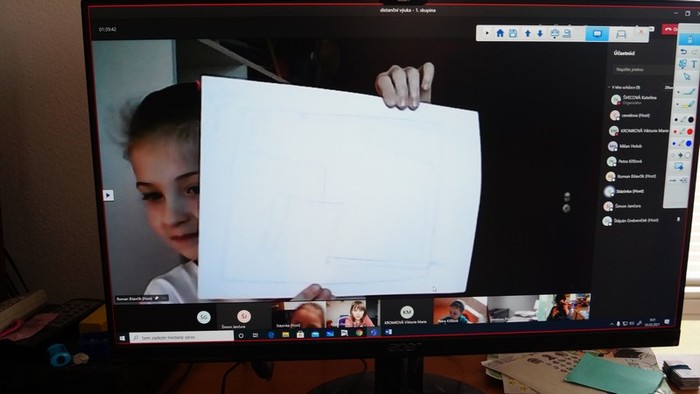Click the blue up arrow icon
The width and height of the screenshot is (700, 394).
point(527,33)
